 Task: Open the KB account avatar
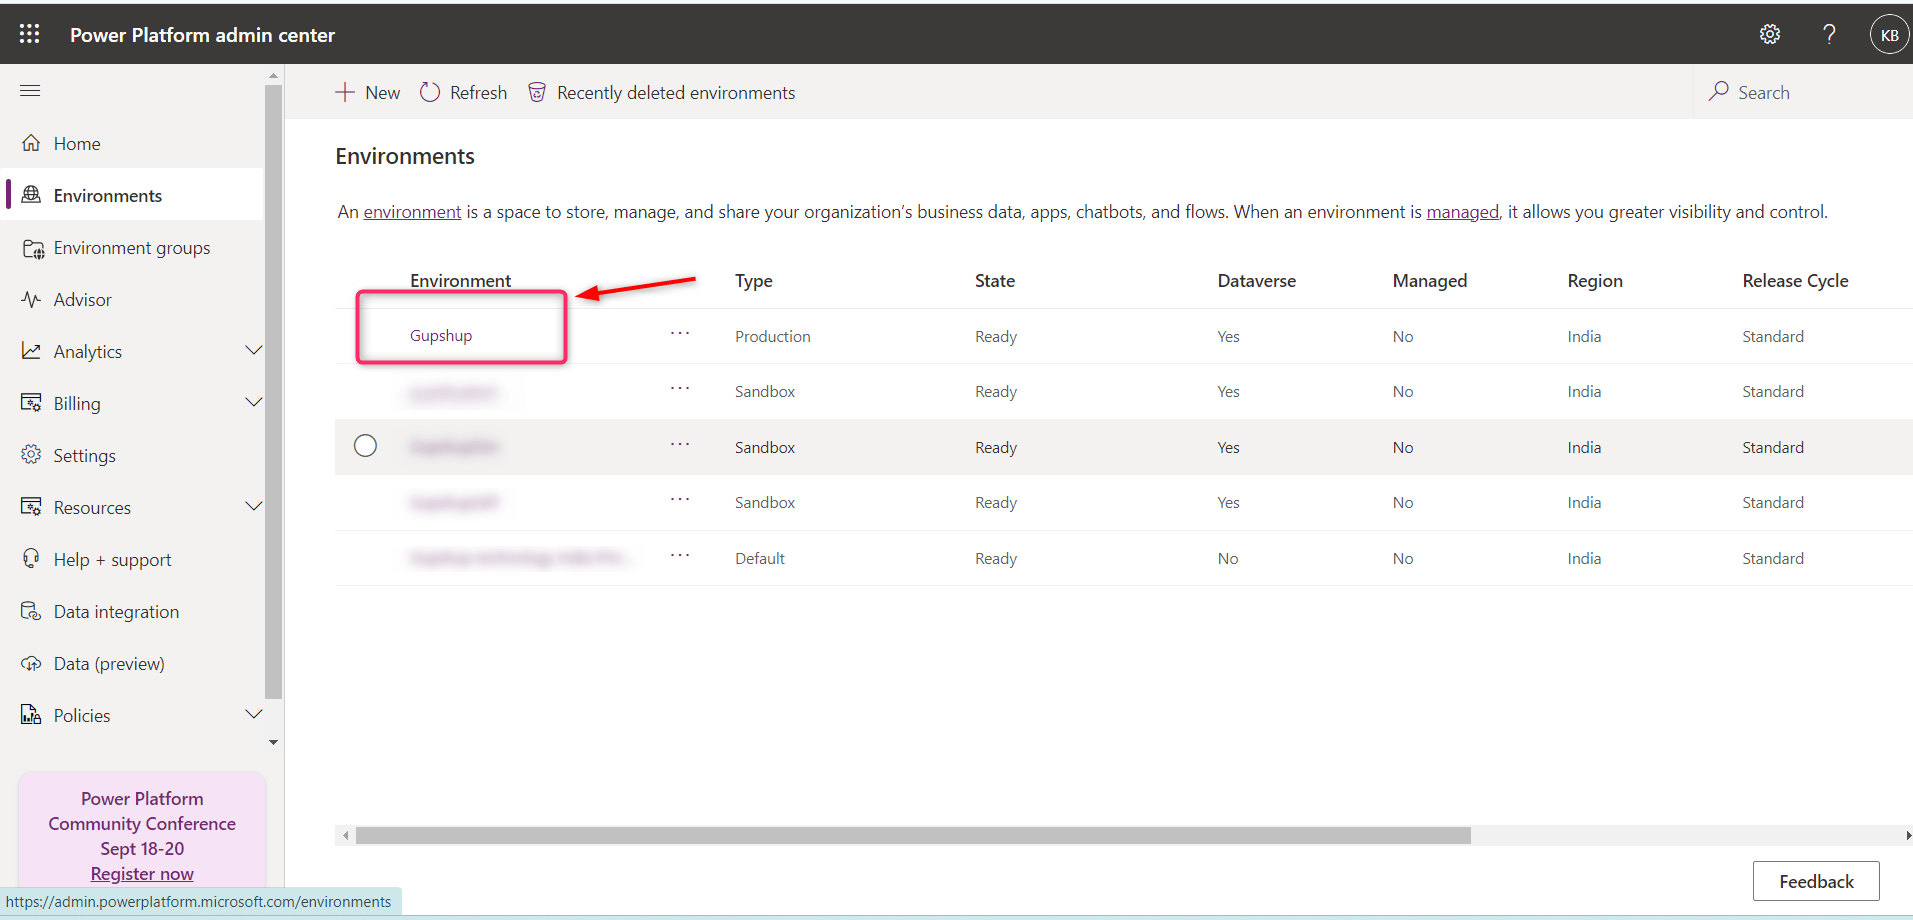coord(1889,35)
